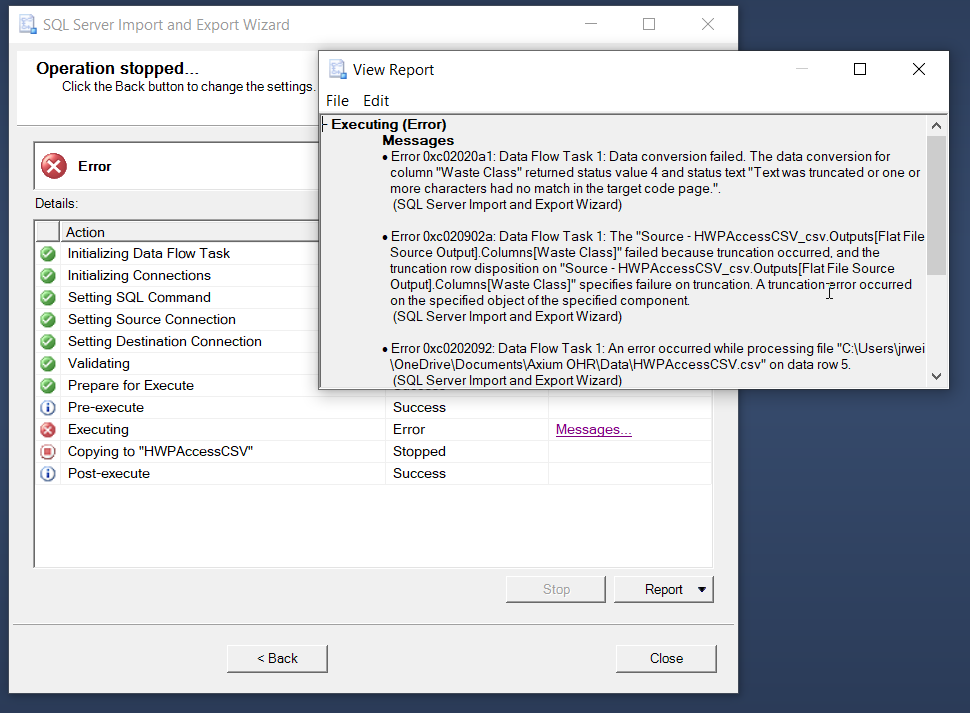Select the Validating row text
970x713 pixels.
point(98,364)
